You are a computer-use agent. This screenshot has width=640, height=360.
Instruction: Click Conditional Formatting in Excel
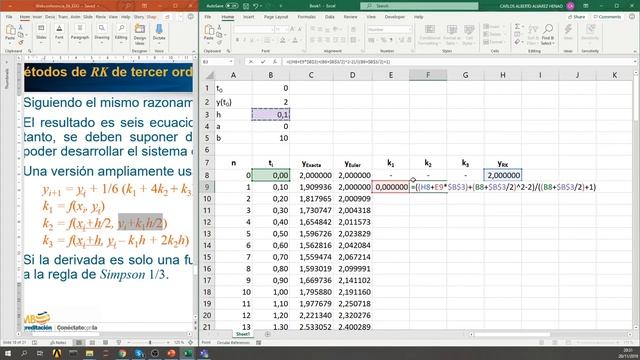(429, 35)
